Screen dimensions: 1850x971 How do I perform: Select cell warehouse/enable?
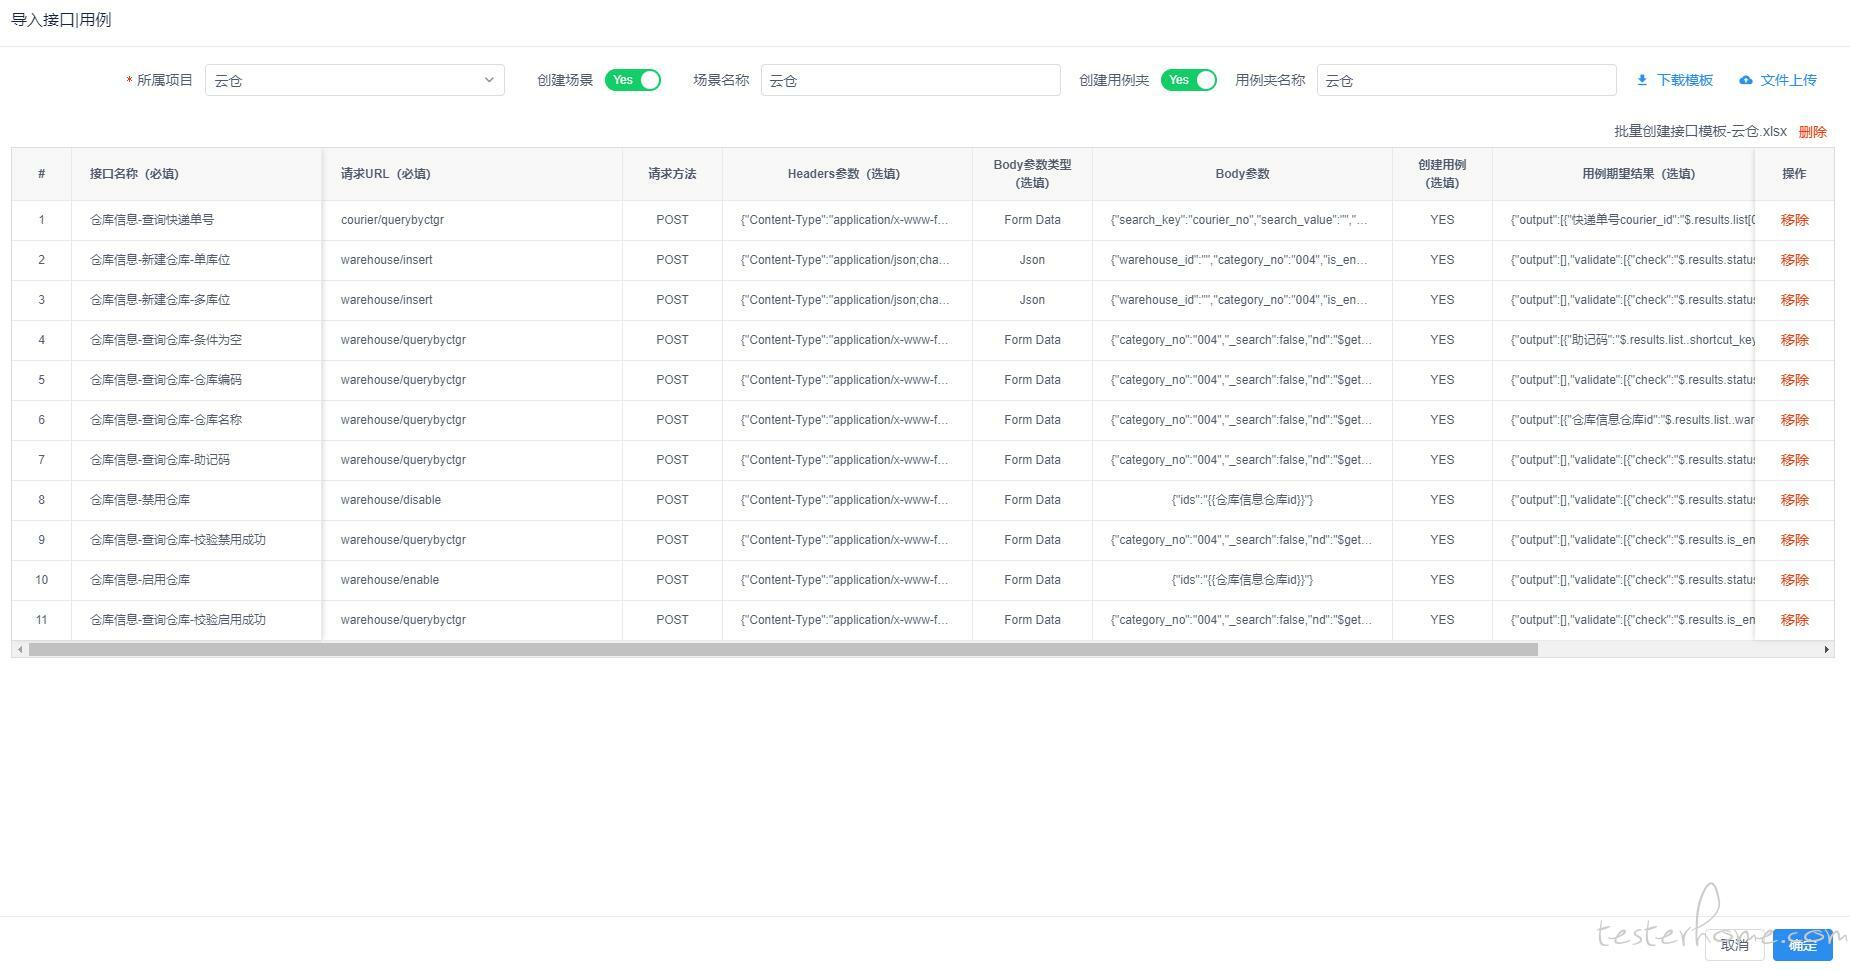[472, 580]
